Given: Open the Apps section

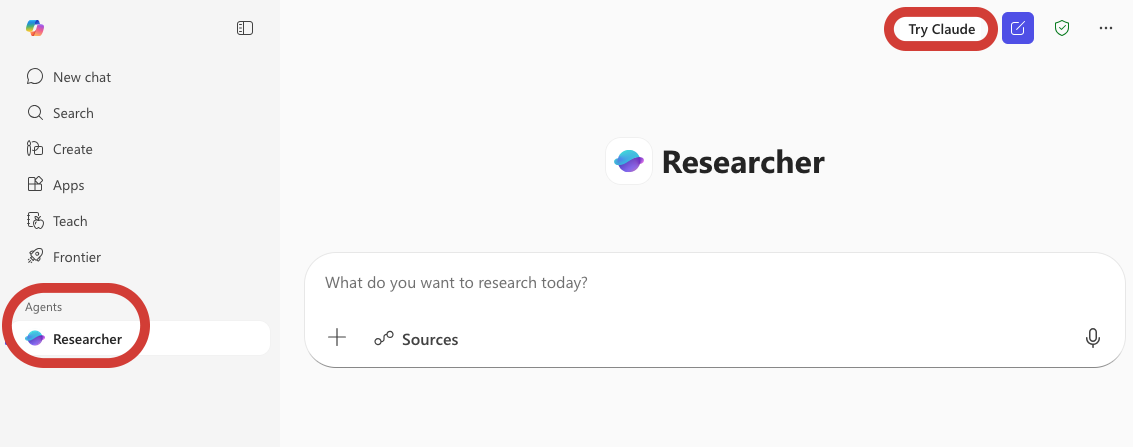Looking at the screenshot, I should [68, 185].
